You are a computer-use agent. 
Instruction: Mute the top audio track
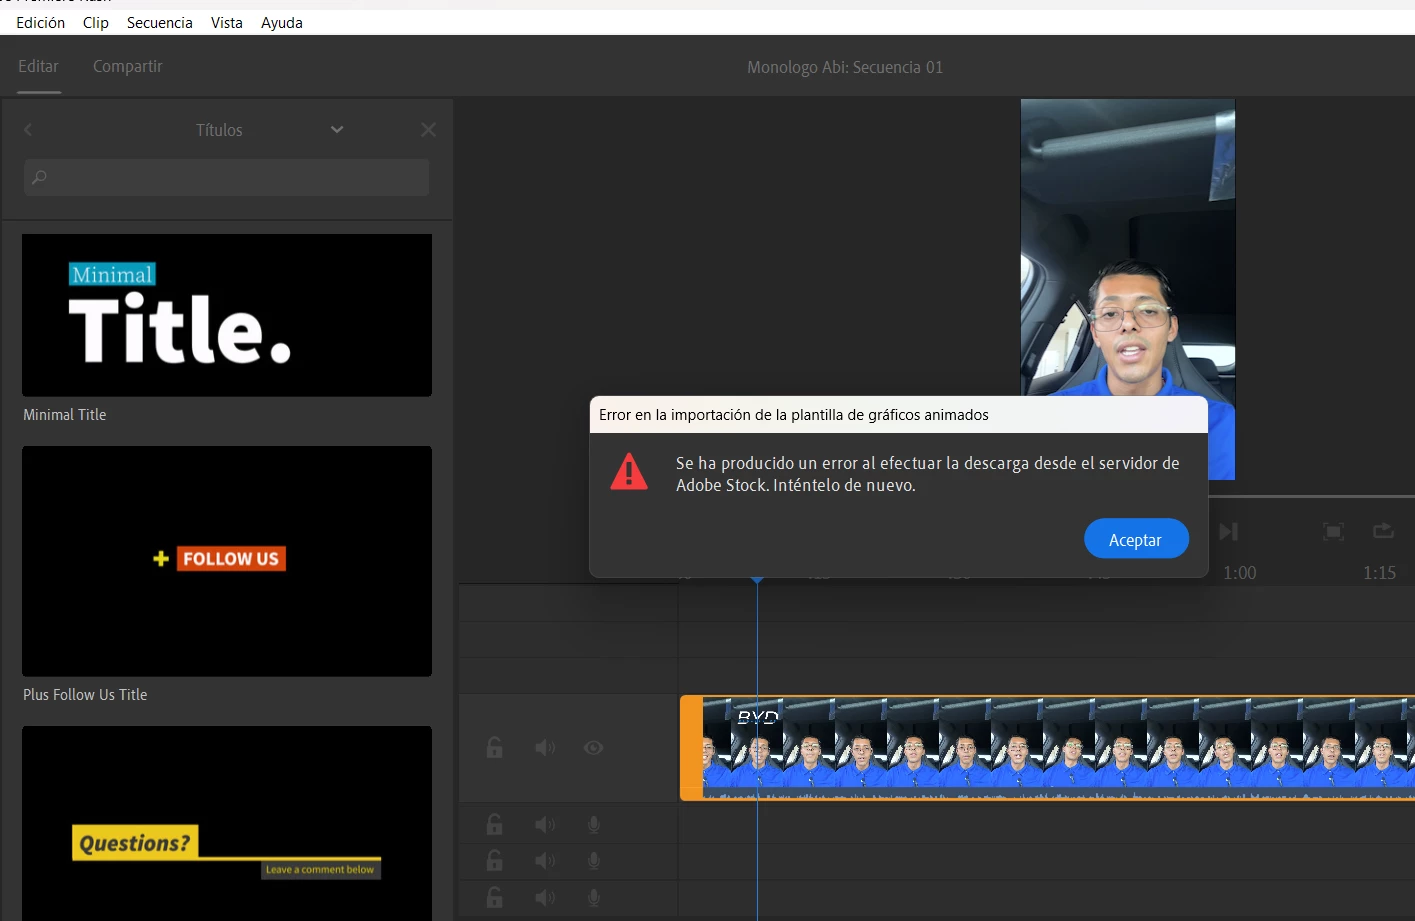coord(545,825)
